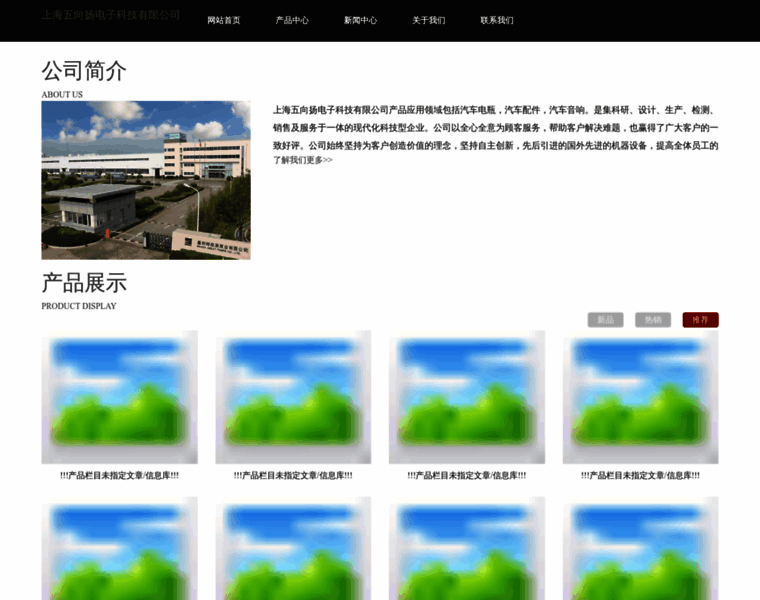Click the 公司简介 heading

click(x=84, y=71)
